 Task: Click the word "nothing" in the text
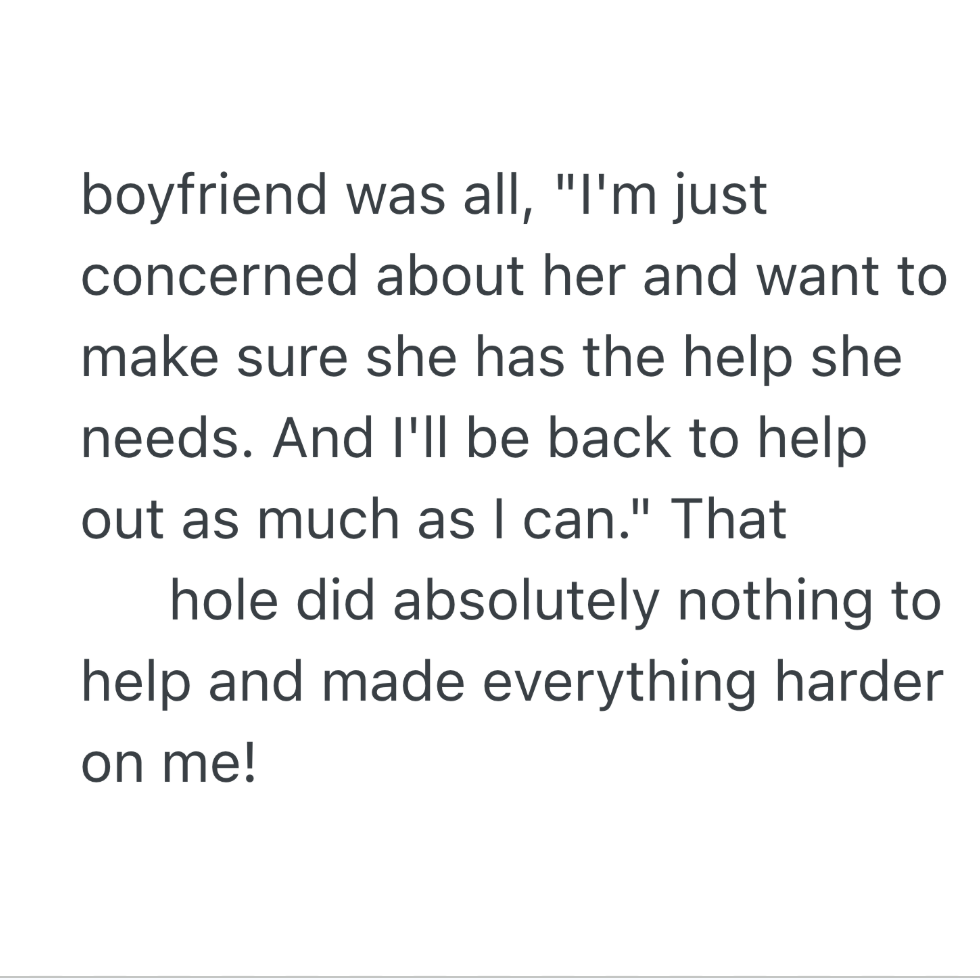click(x=775, y=602)
